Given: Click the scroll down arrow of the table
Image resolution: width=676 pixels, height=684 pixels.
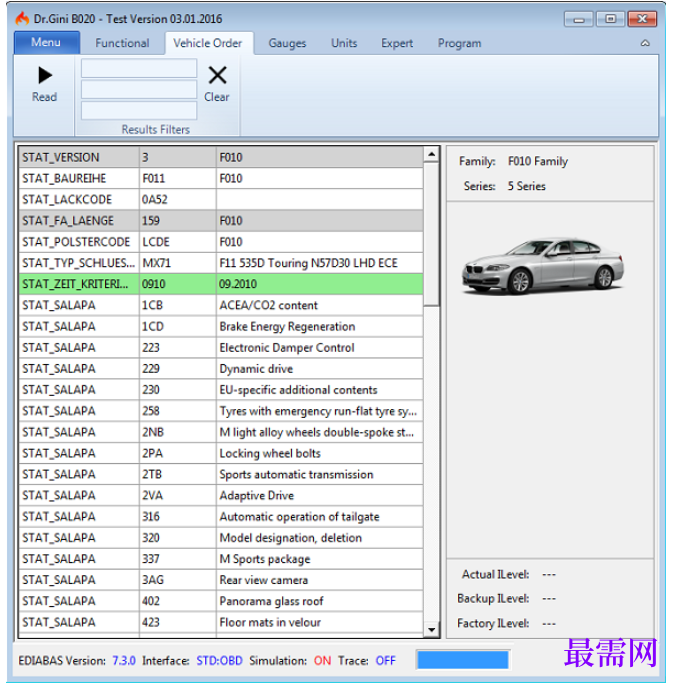Looking at the screenshot, I should click(x=431, y=629).
